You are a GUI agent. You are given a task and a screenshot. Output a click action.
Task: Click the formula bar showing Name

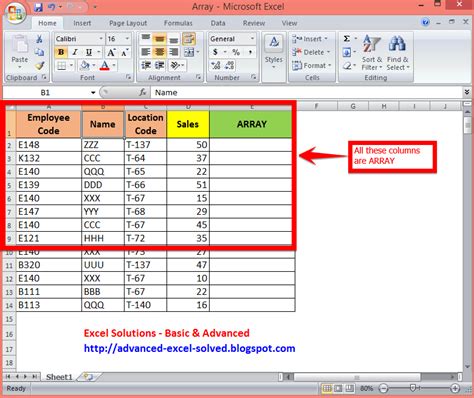(306, 92)
